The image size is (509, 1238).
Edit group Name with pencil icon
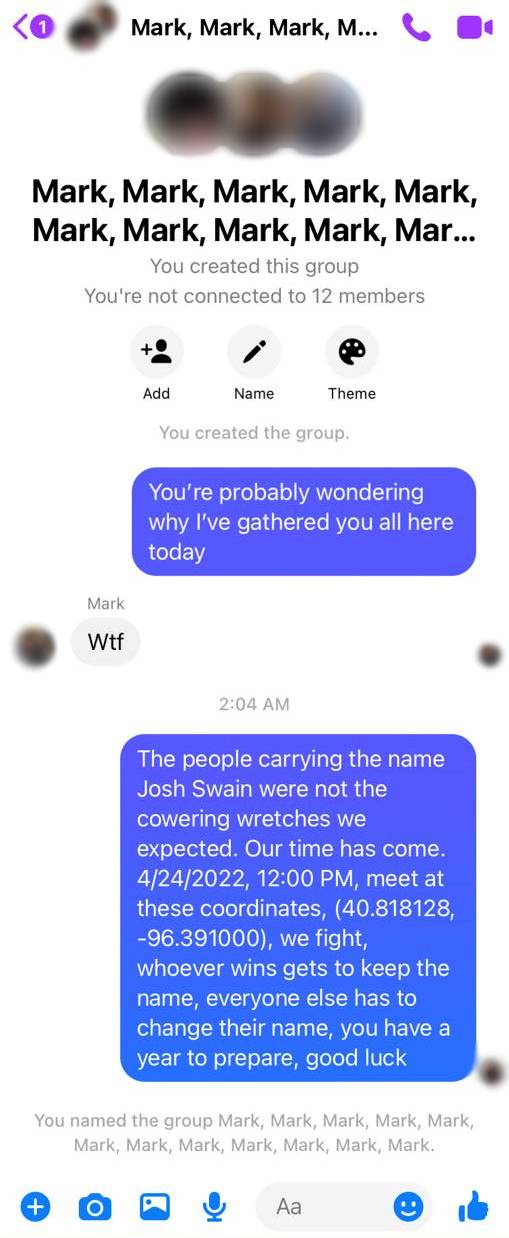pos(254,351)
